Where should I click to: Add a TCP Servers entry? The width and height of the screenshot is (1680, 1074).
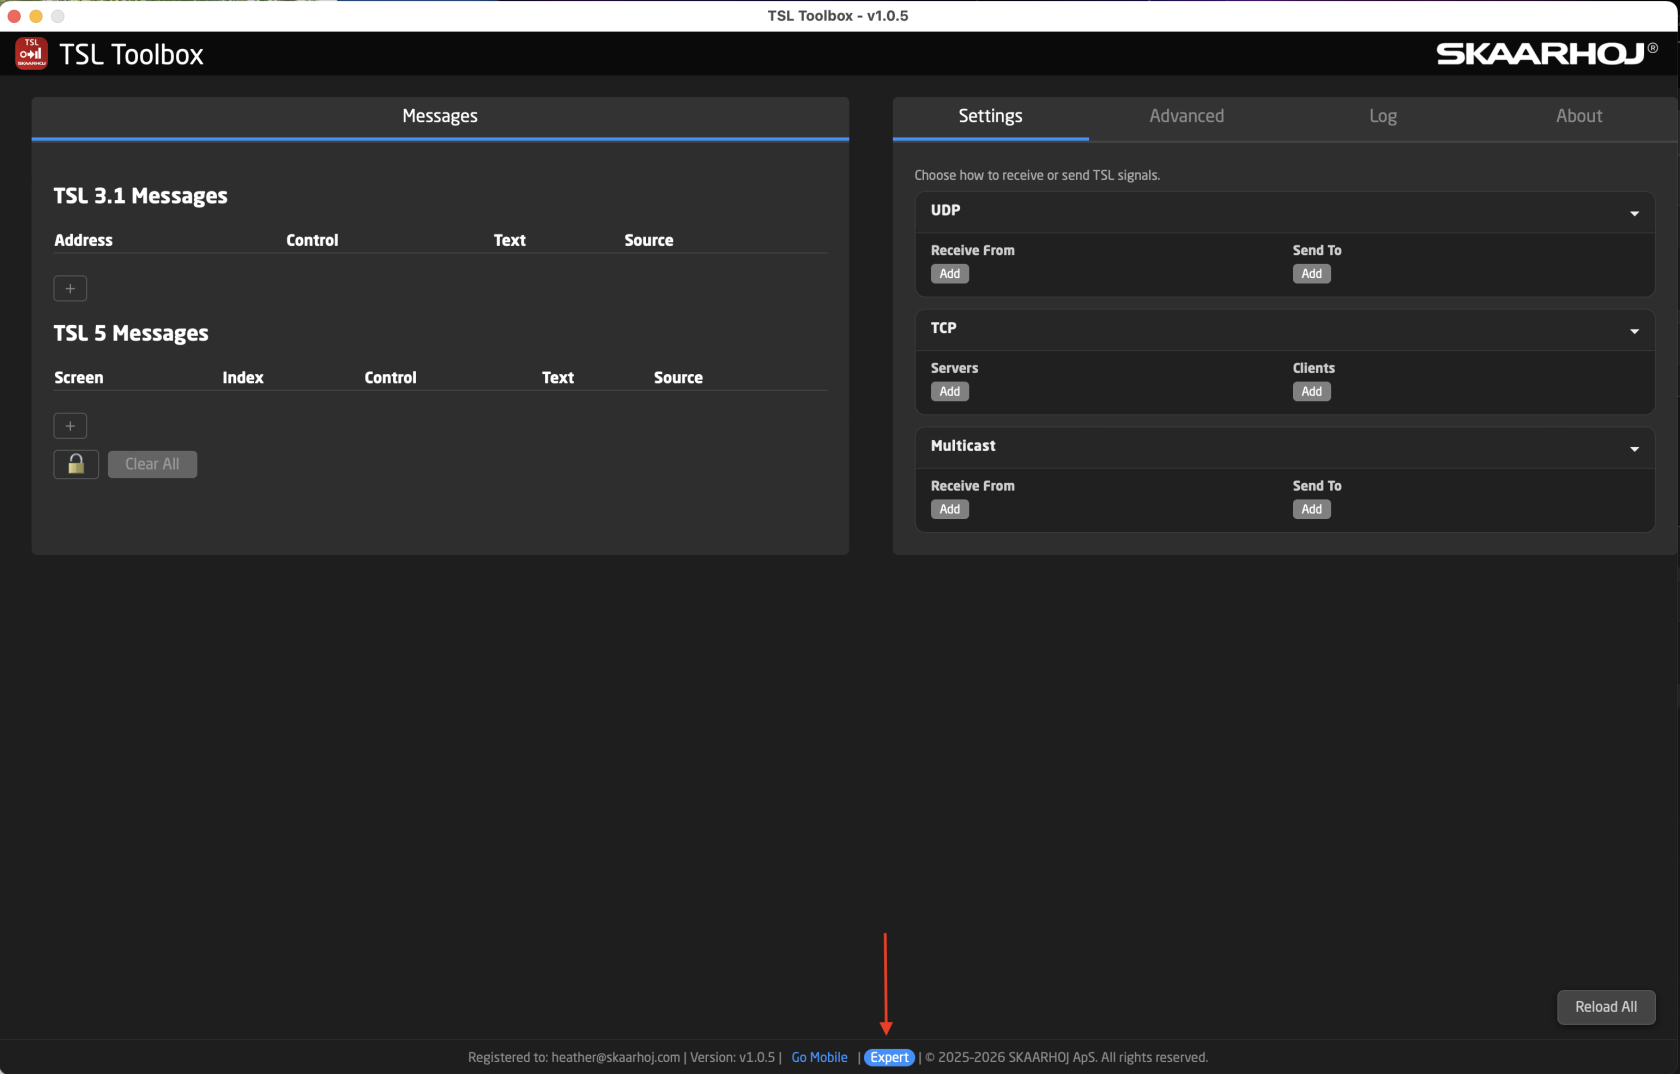click(x=950, y=392)
